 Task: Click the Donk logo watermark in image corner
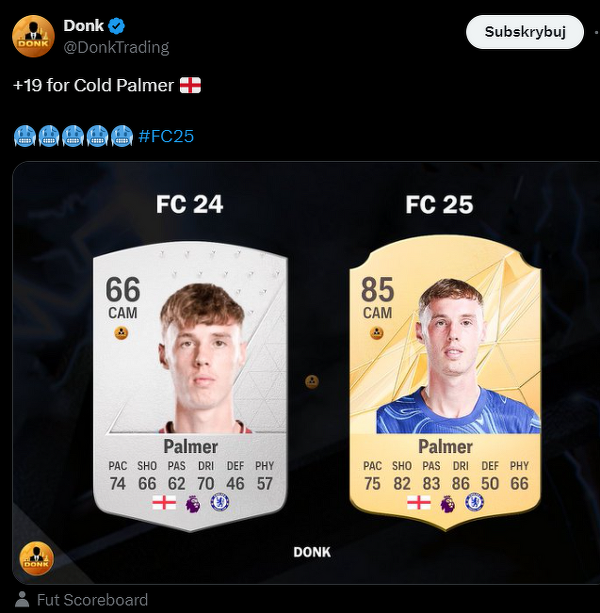pos(36,558)
